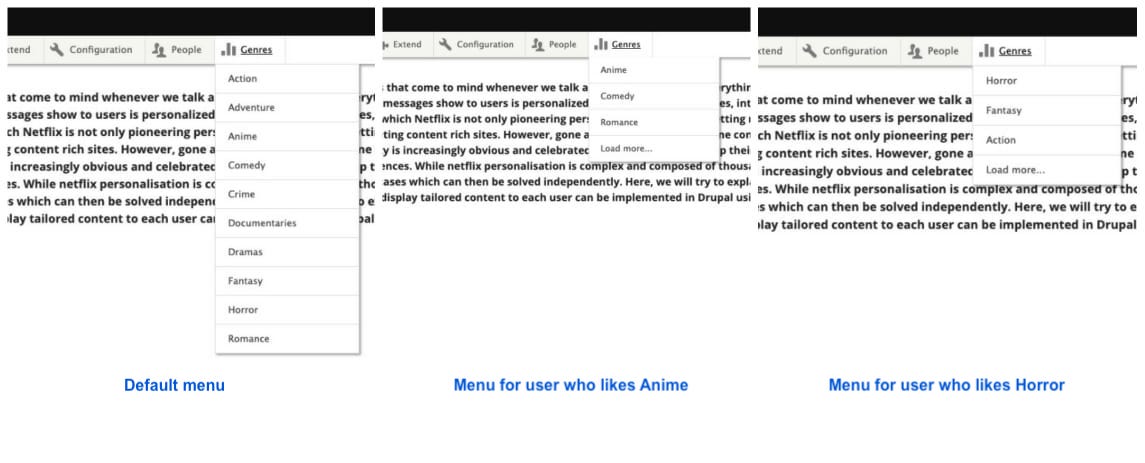This screenshot has height=463, width=1145.
Task: Click the 'Menu for user who likes Anime' caption
Action: (571, 385)
